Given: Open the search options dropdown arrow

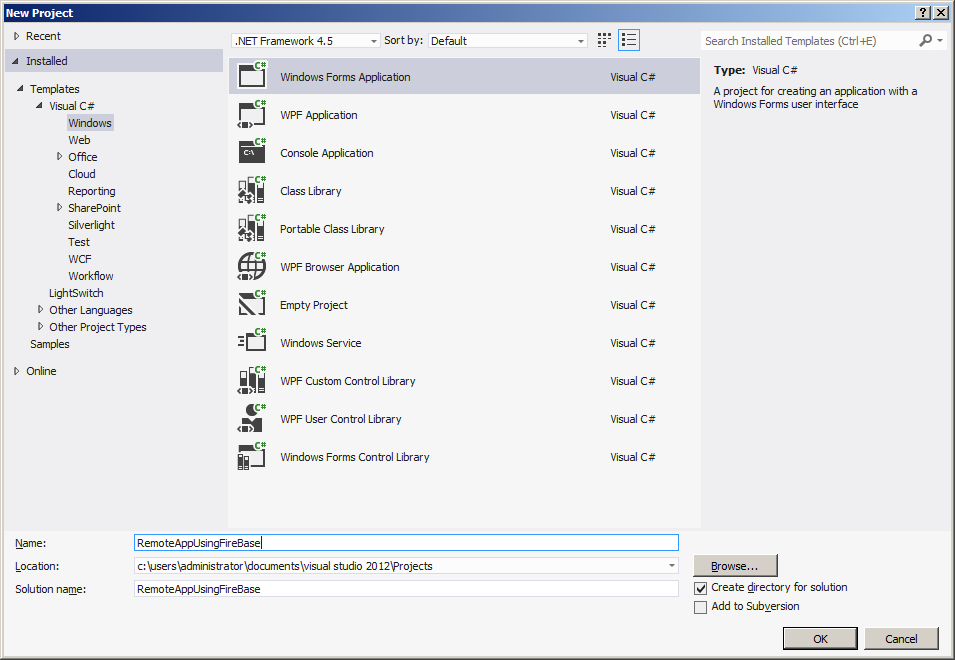Looking at the screenshot, I should point(940,41).
